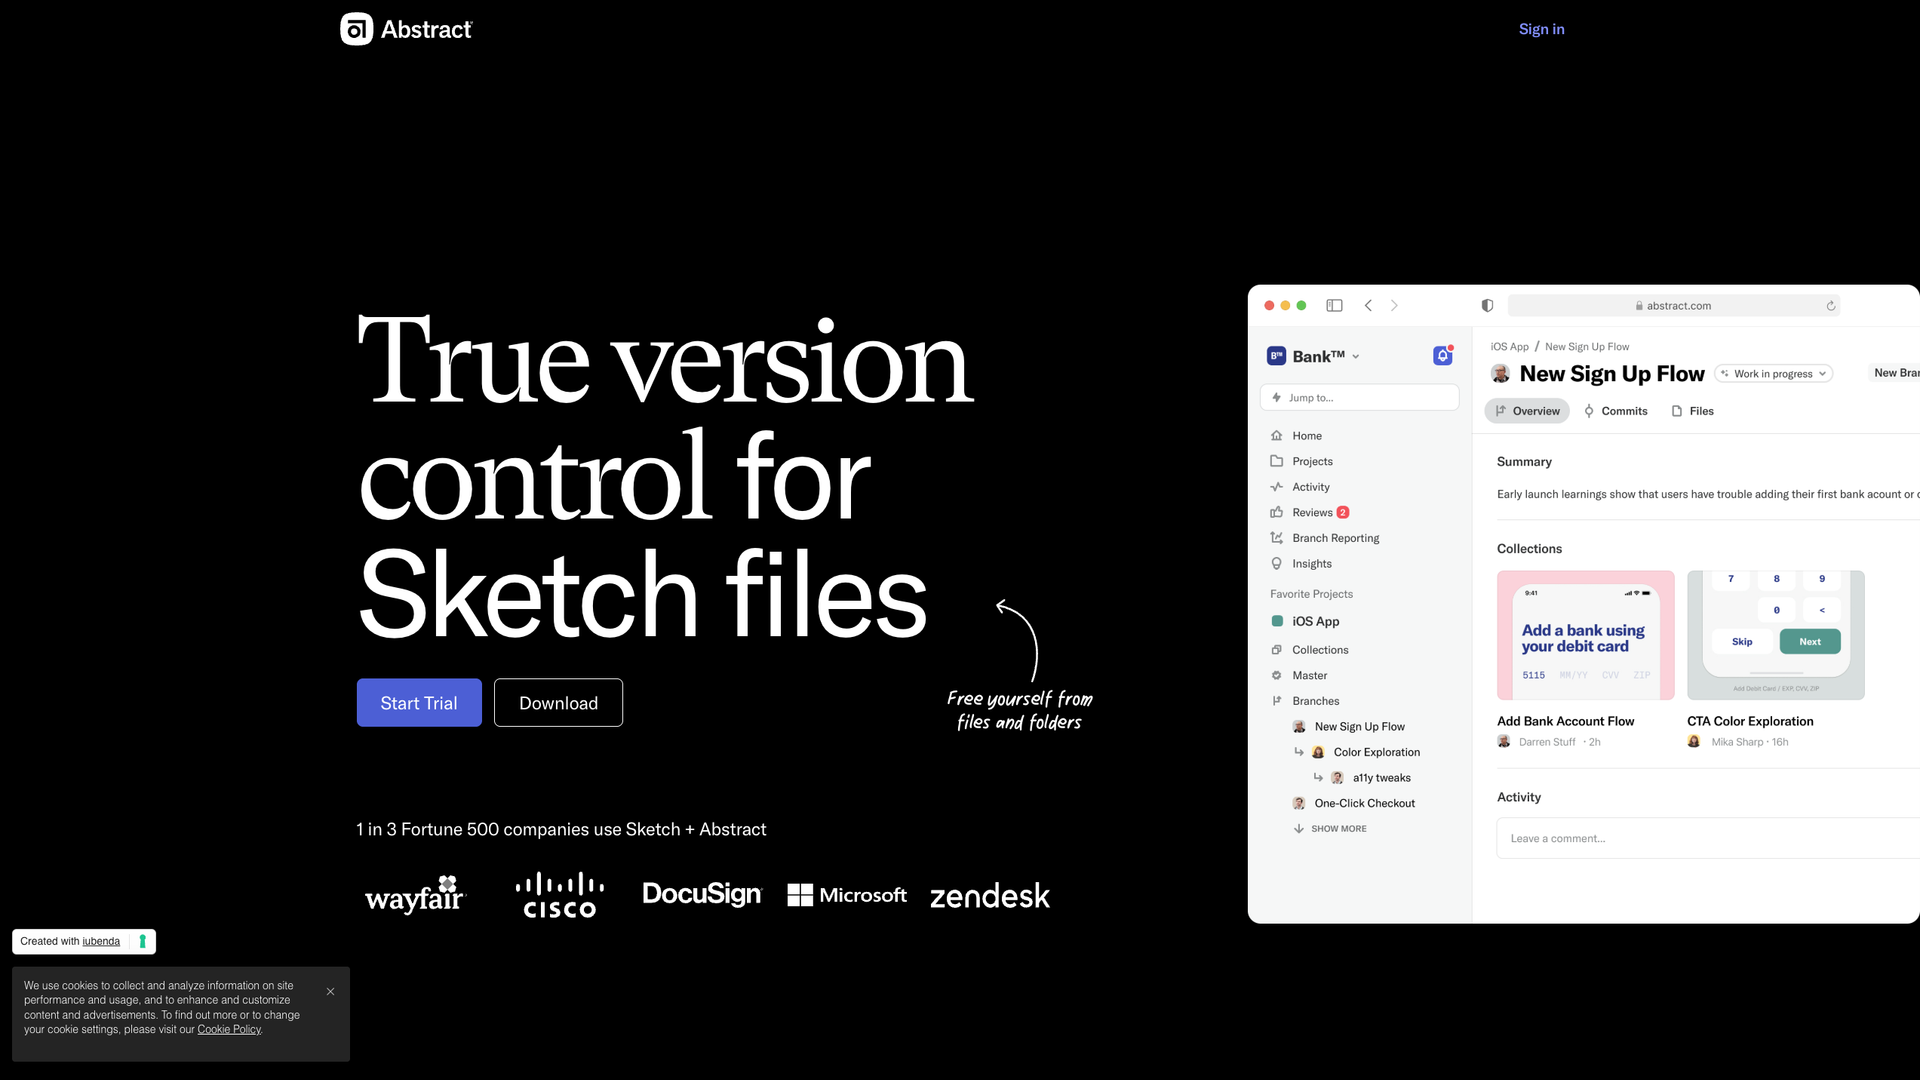The height and width of the screenshot is (1080, 1920).
Task: Open Insights in the sidebar
Action: [x=1311, y=564]
